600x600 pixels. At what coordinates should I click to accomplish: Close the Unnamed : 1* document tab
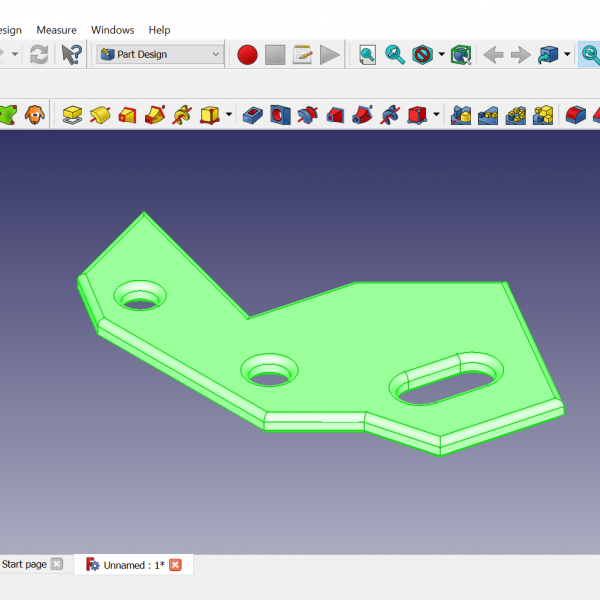176,565
